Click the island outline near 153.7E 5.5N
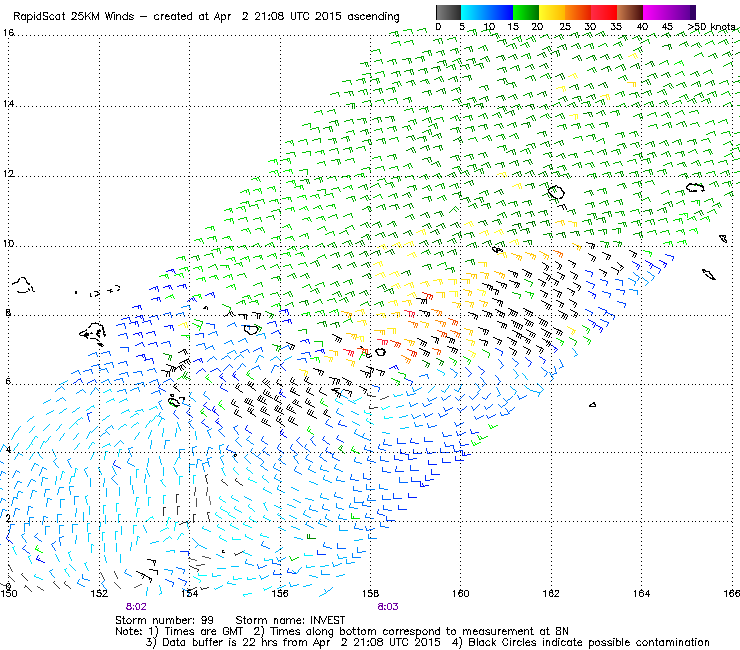740x650 pixels. 175,400
